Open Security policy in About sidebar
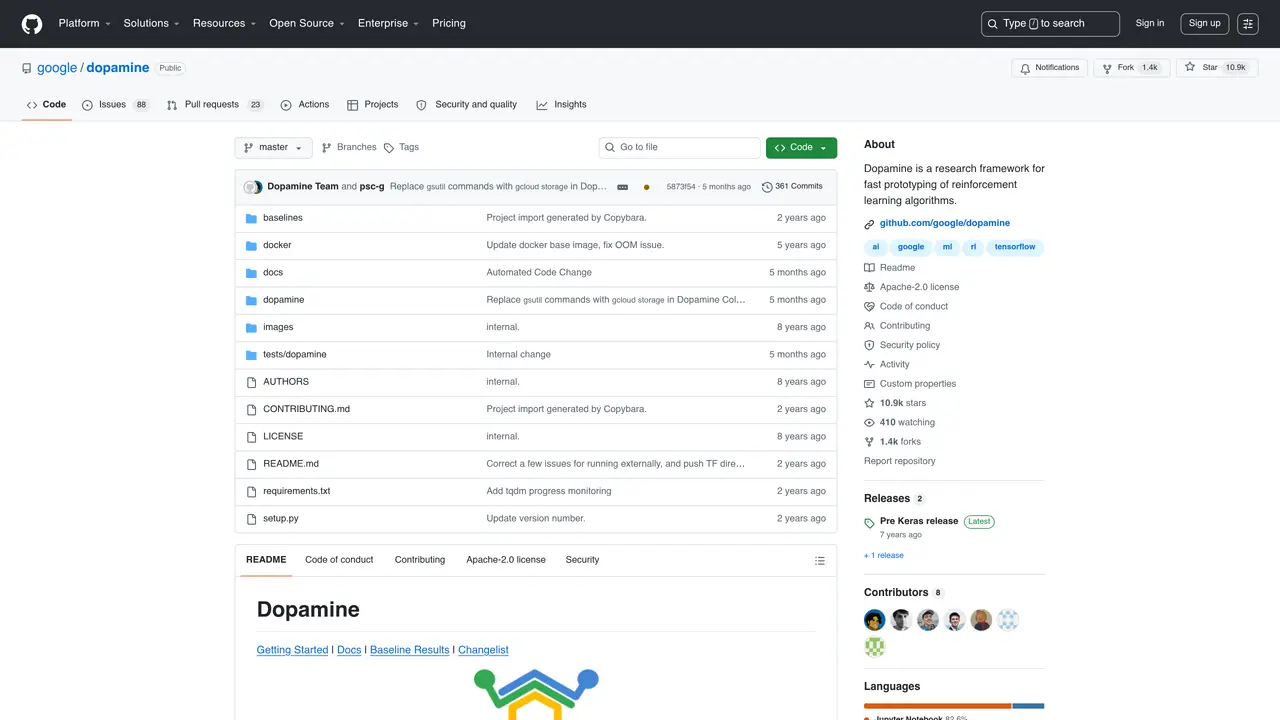Viewport: 1280px width, 720px height. 902,345
